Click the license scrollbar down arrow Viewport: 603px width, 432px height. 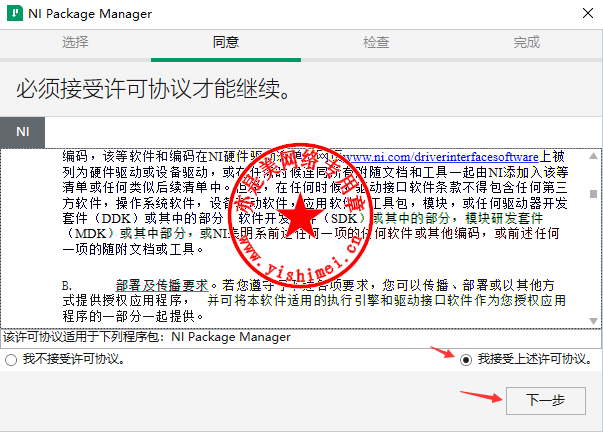(593, 321)
